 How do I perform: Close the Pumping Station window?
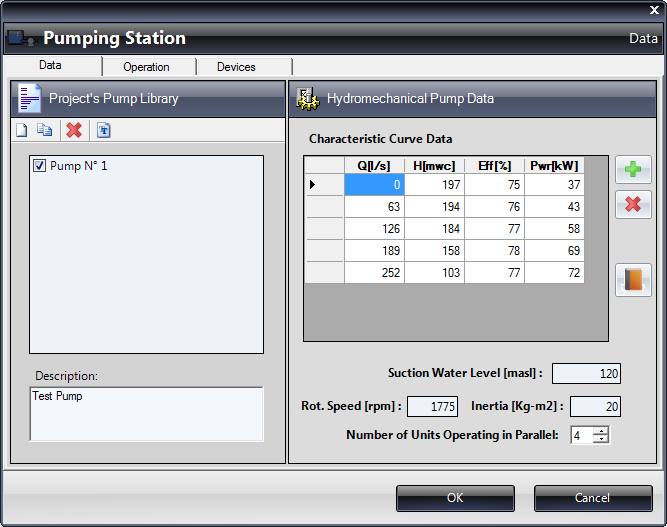pyautogui.click(x=654, y=9)
